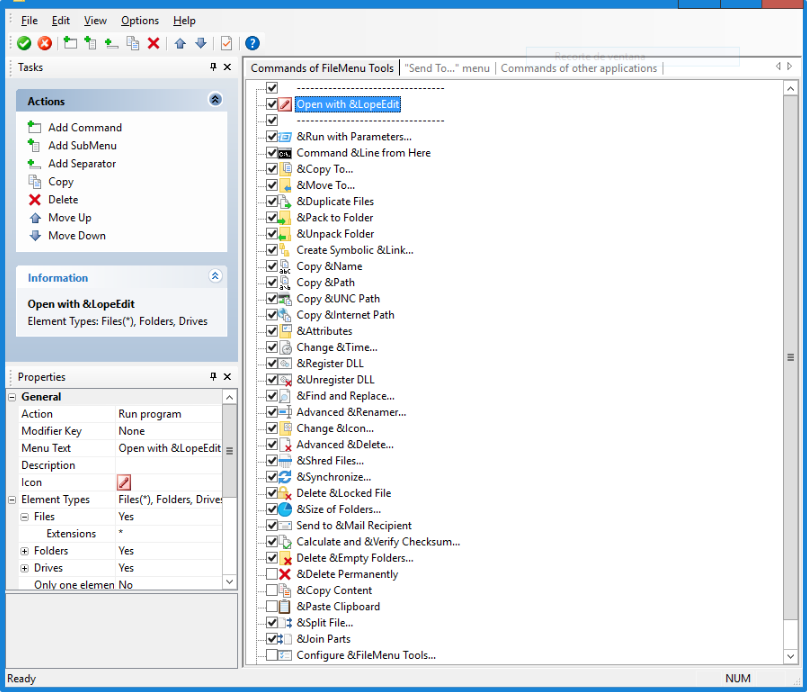Click the Delete Permanently red X icon

[x=285, y=574]
